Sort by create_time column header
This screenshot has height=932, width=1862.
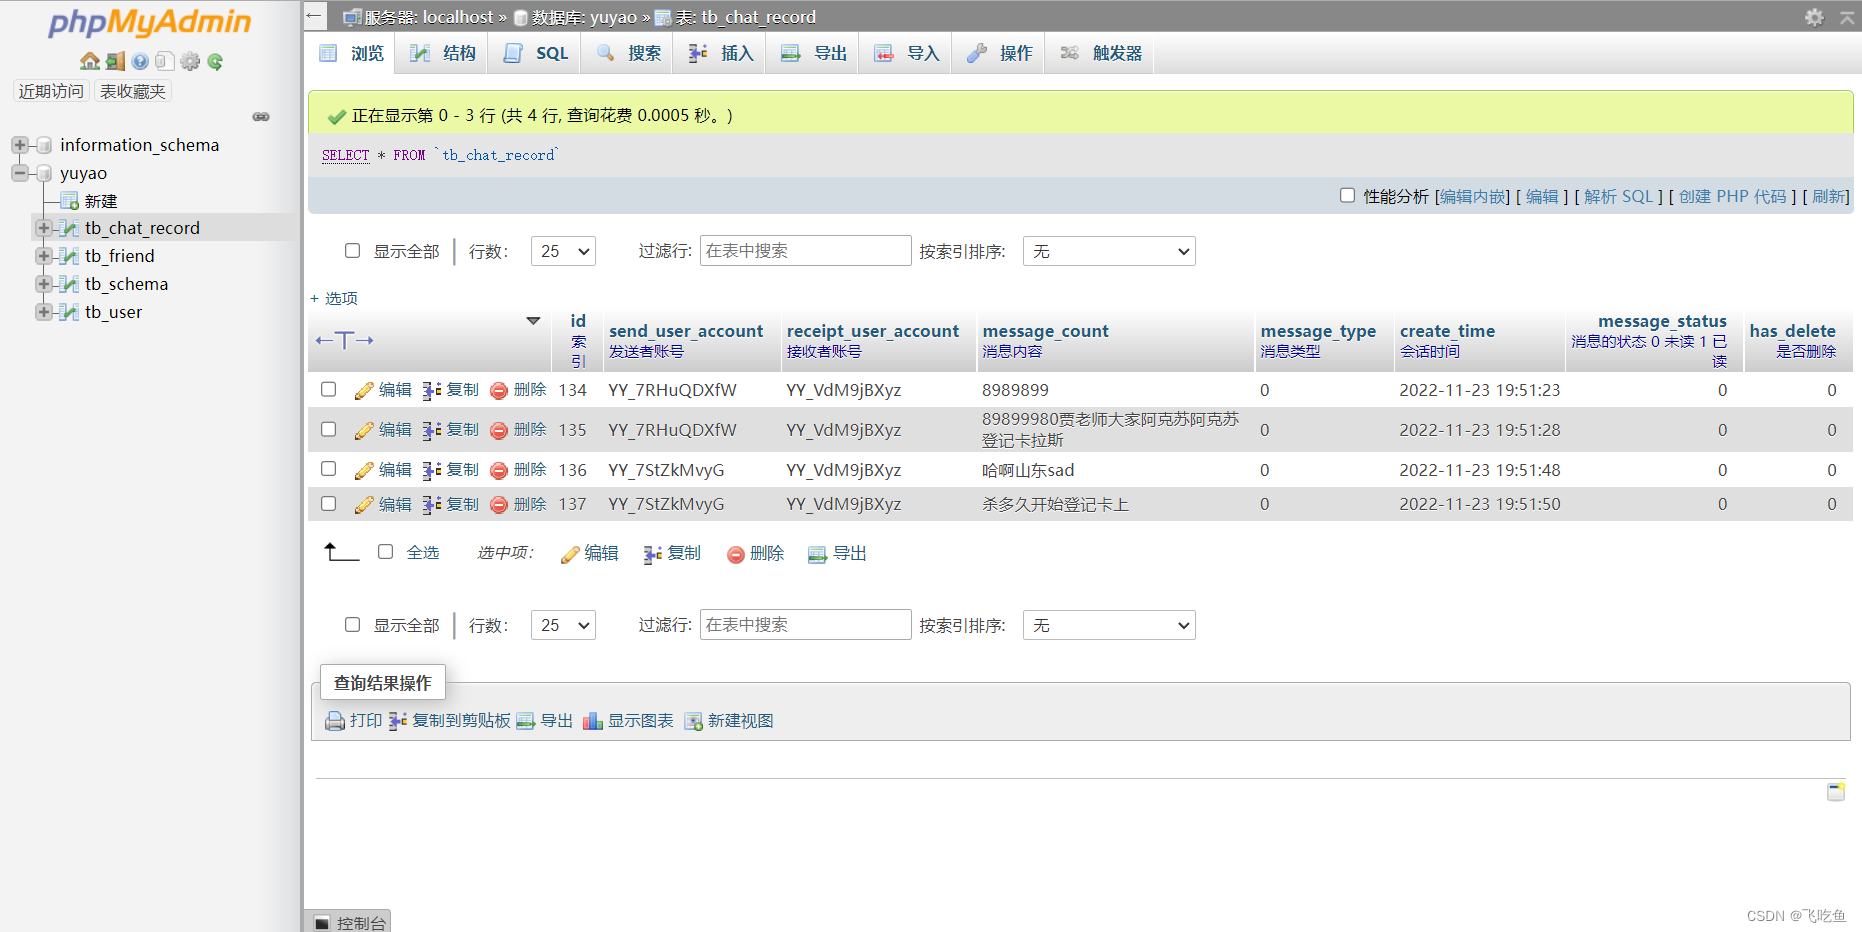pos(1447,331)
